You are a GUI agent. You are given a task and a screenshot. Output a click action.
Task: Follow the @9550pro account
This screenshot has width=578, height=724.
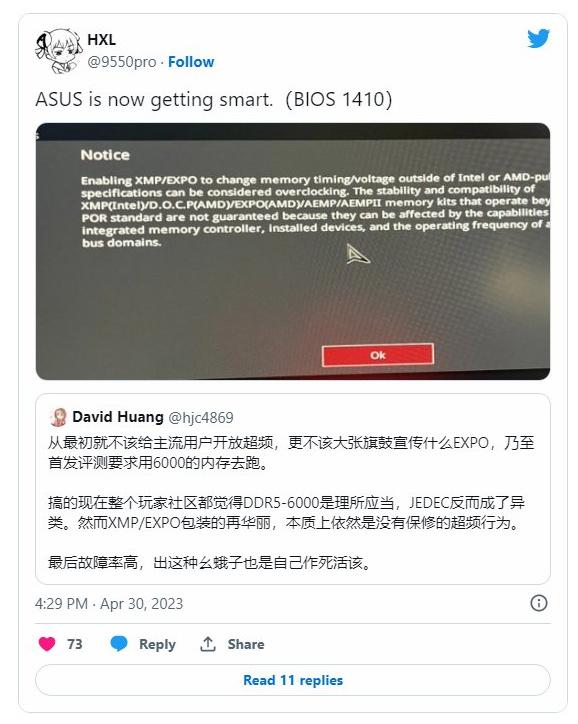[191, 62]
